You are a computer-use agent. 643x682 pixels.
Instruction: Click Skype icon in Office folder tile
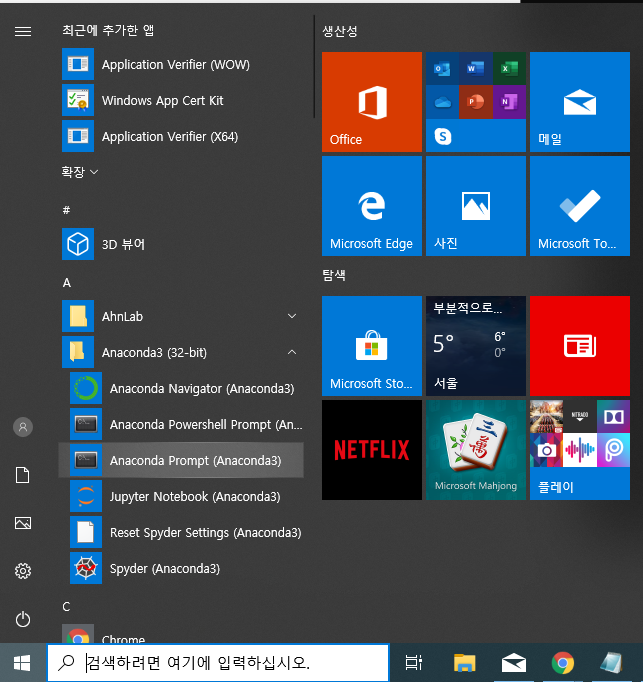pyautogui.click(x=442, y=136)
